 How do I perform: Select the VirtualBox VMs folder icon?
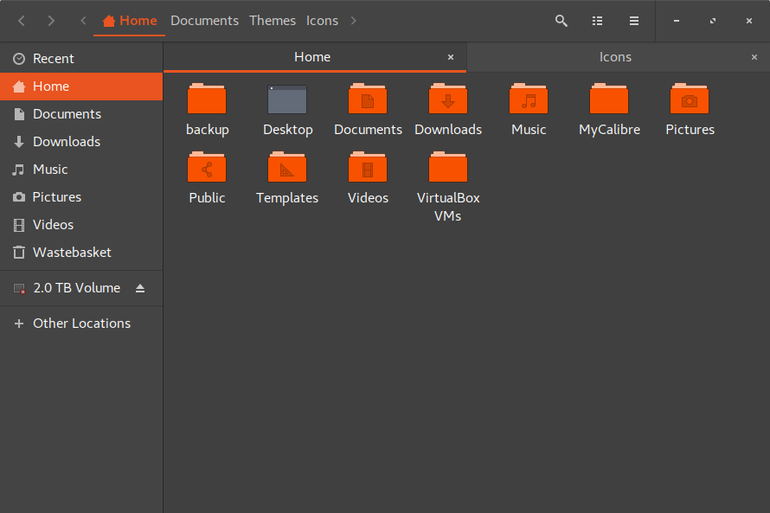[448, 167]
